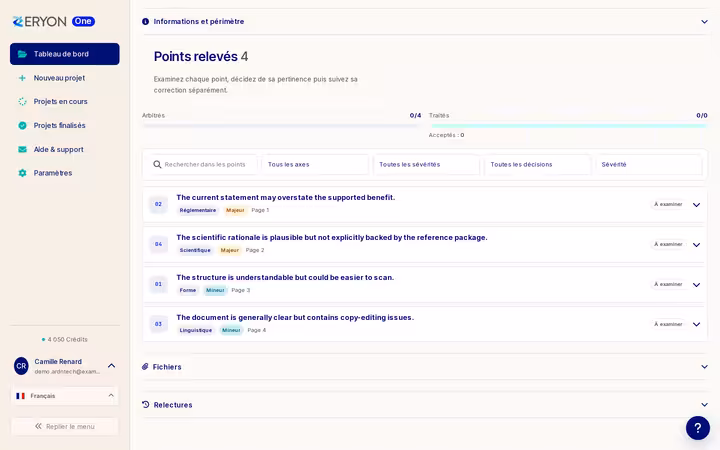Click number badge 02
The height and width of the screenshot is (450, 720).
click(x=158, y=204)
